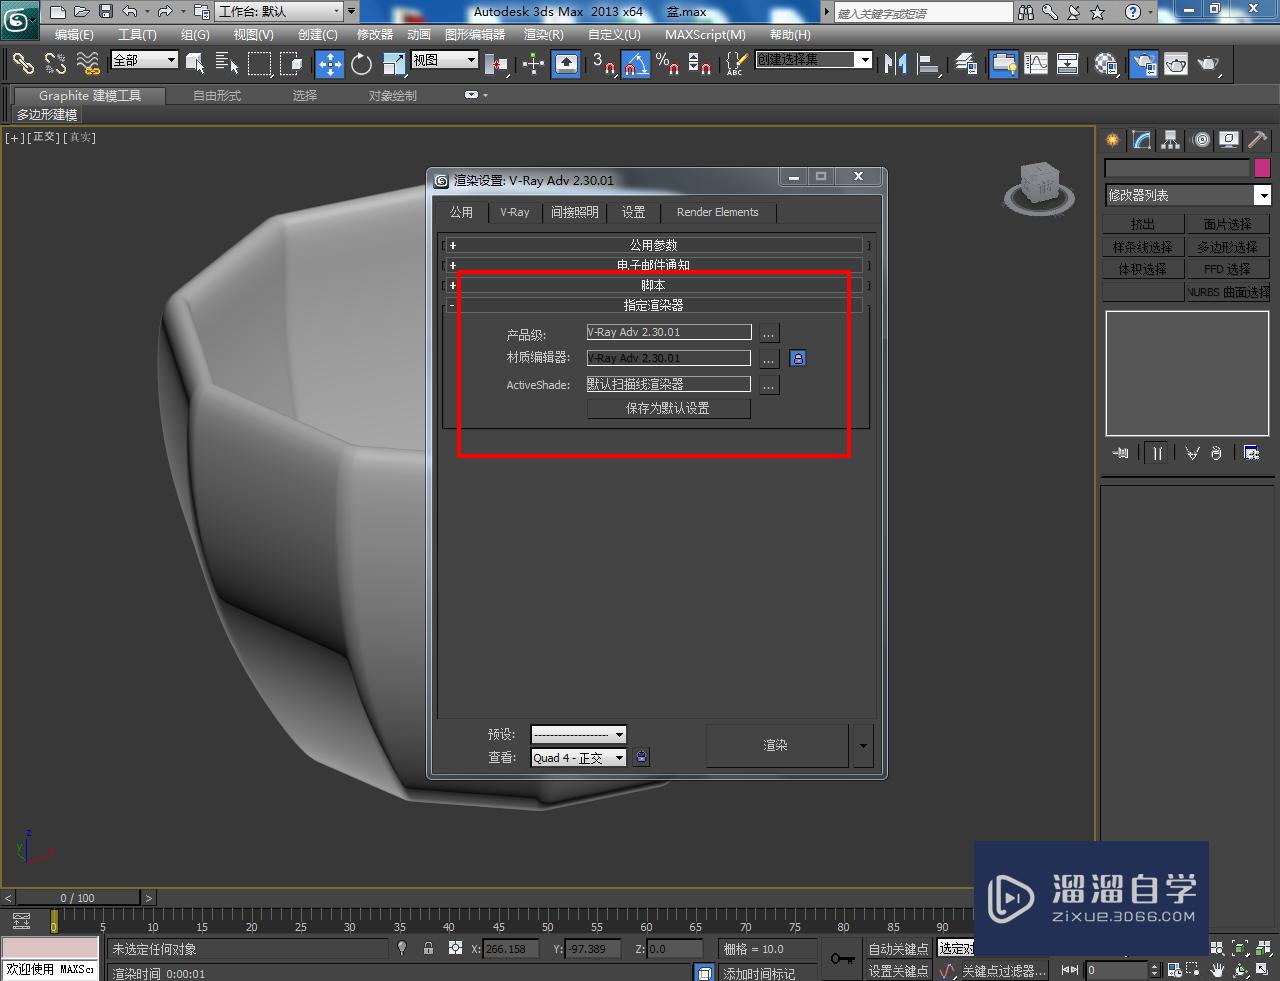The image size is (1280, 981).
Task: Activate the Select Object tool
Action: tap(195, 64)
